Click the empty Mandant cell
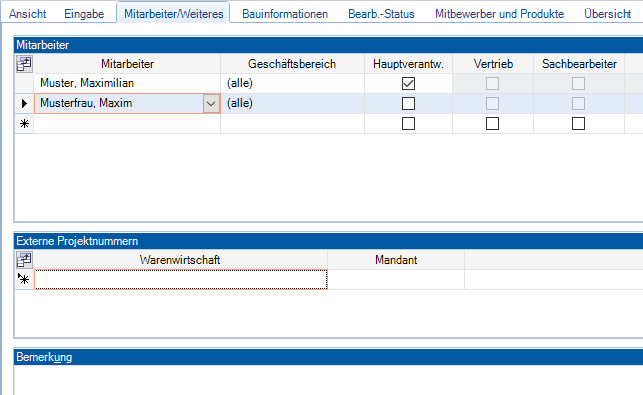Image resolution: width=643 pixels, height=395 pixels. [x=396, y=279]
